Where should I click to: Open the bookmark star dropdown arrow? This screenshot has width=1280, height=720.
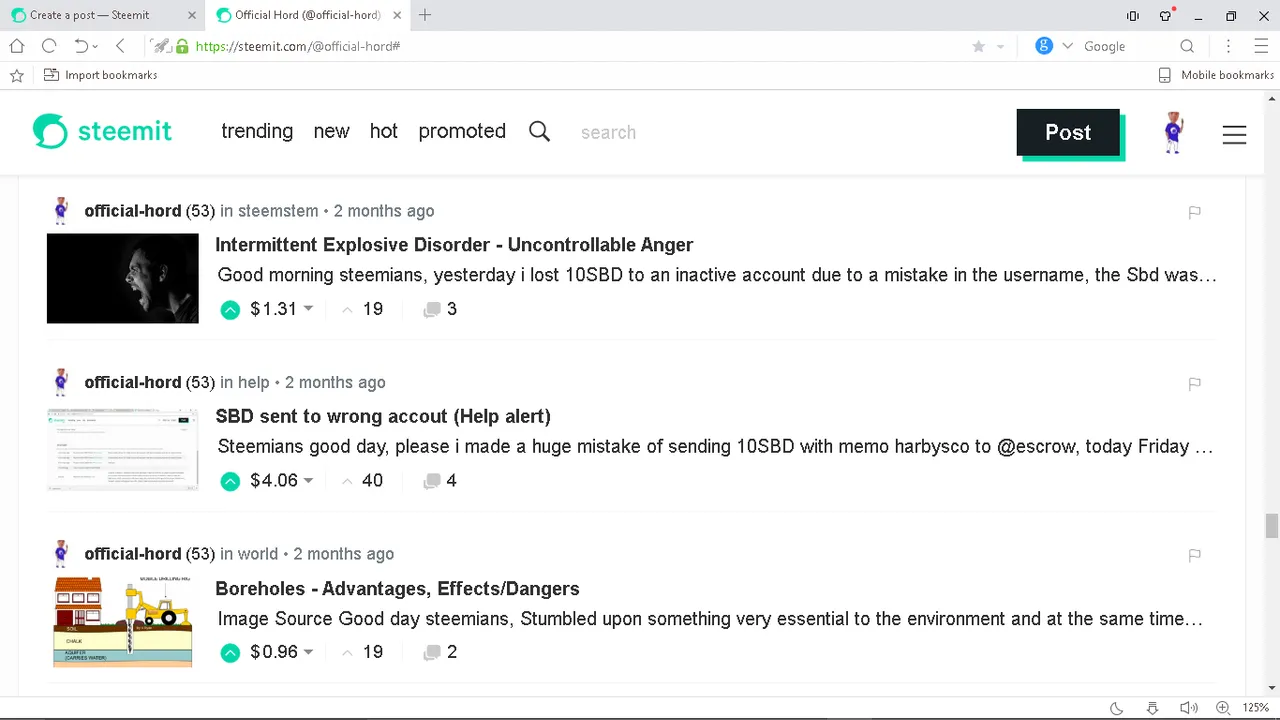(1000, 47)
